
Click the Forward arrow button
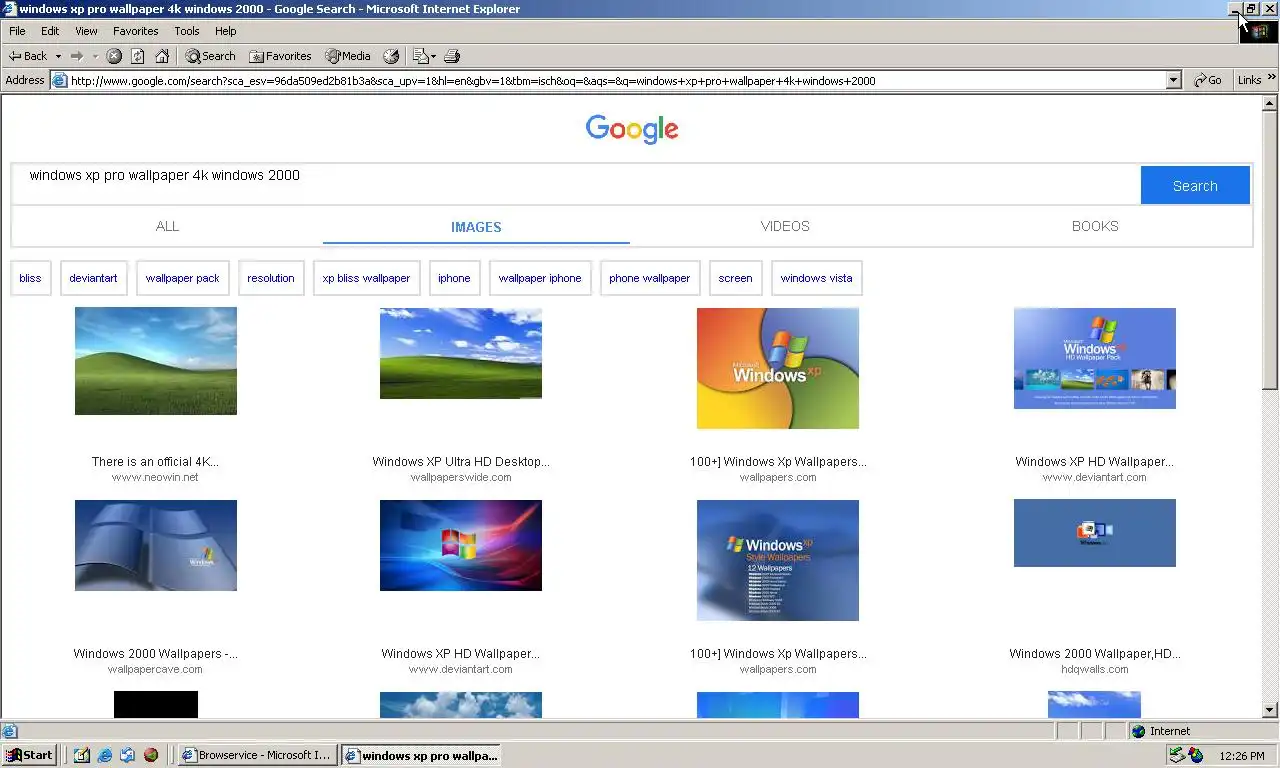[x=77, y=56]
